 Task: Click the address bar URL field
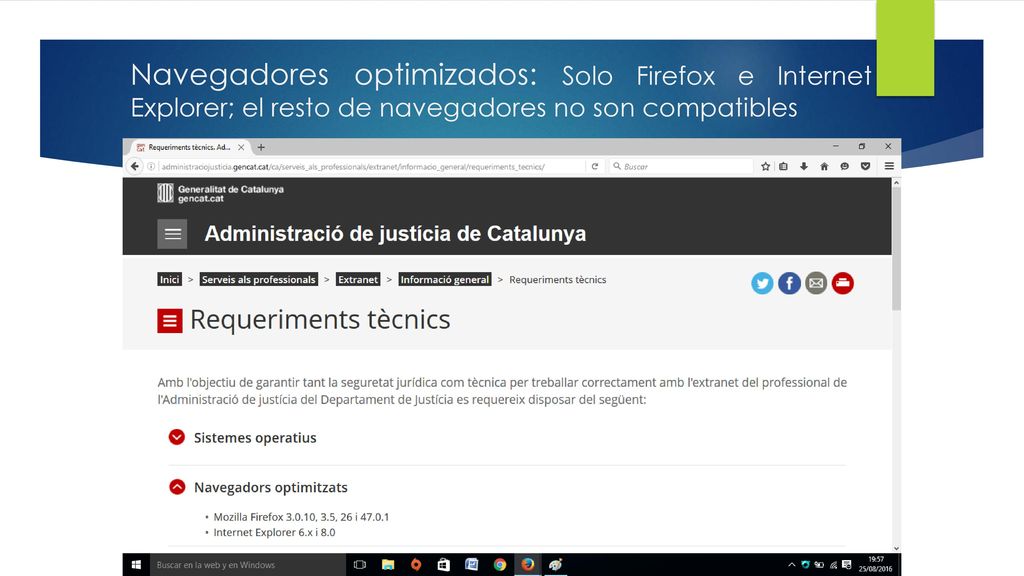tap(372, 167)
